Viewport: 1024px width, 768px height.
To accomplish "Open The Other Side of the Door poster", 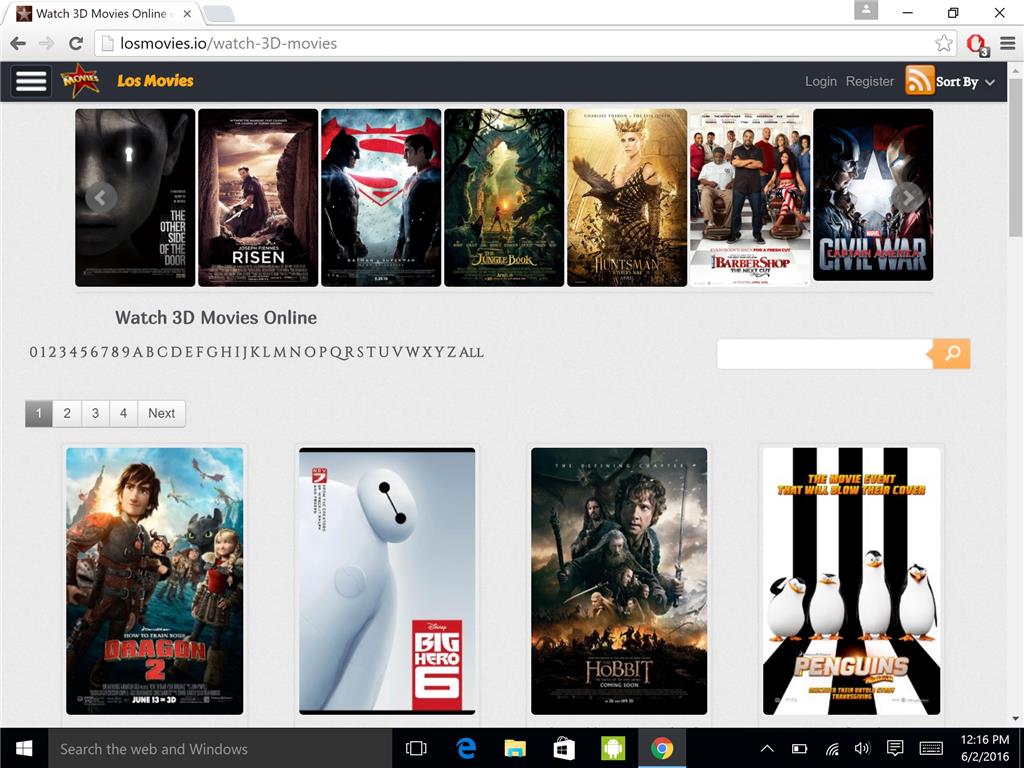I will (x=135, y=197).
